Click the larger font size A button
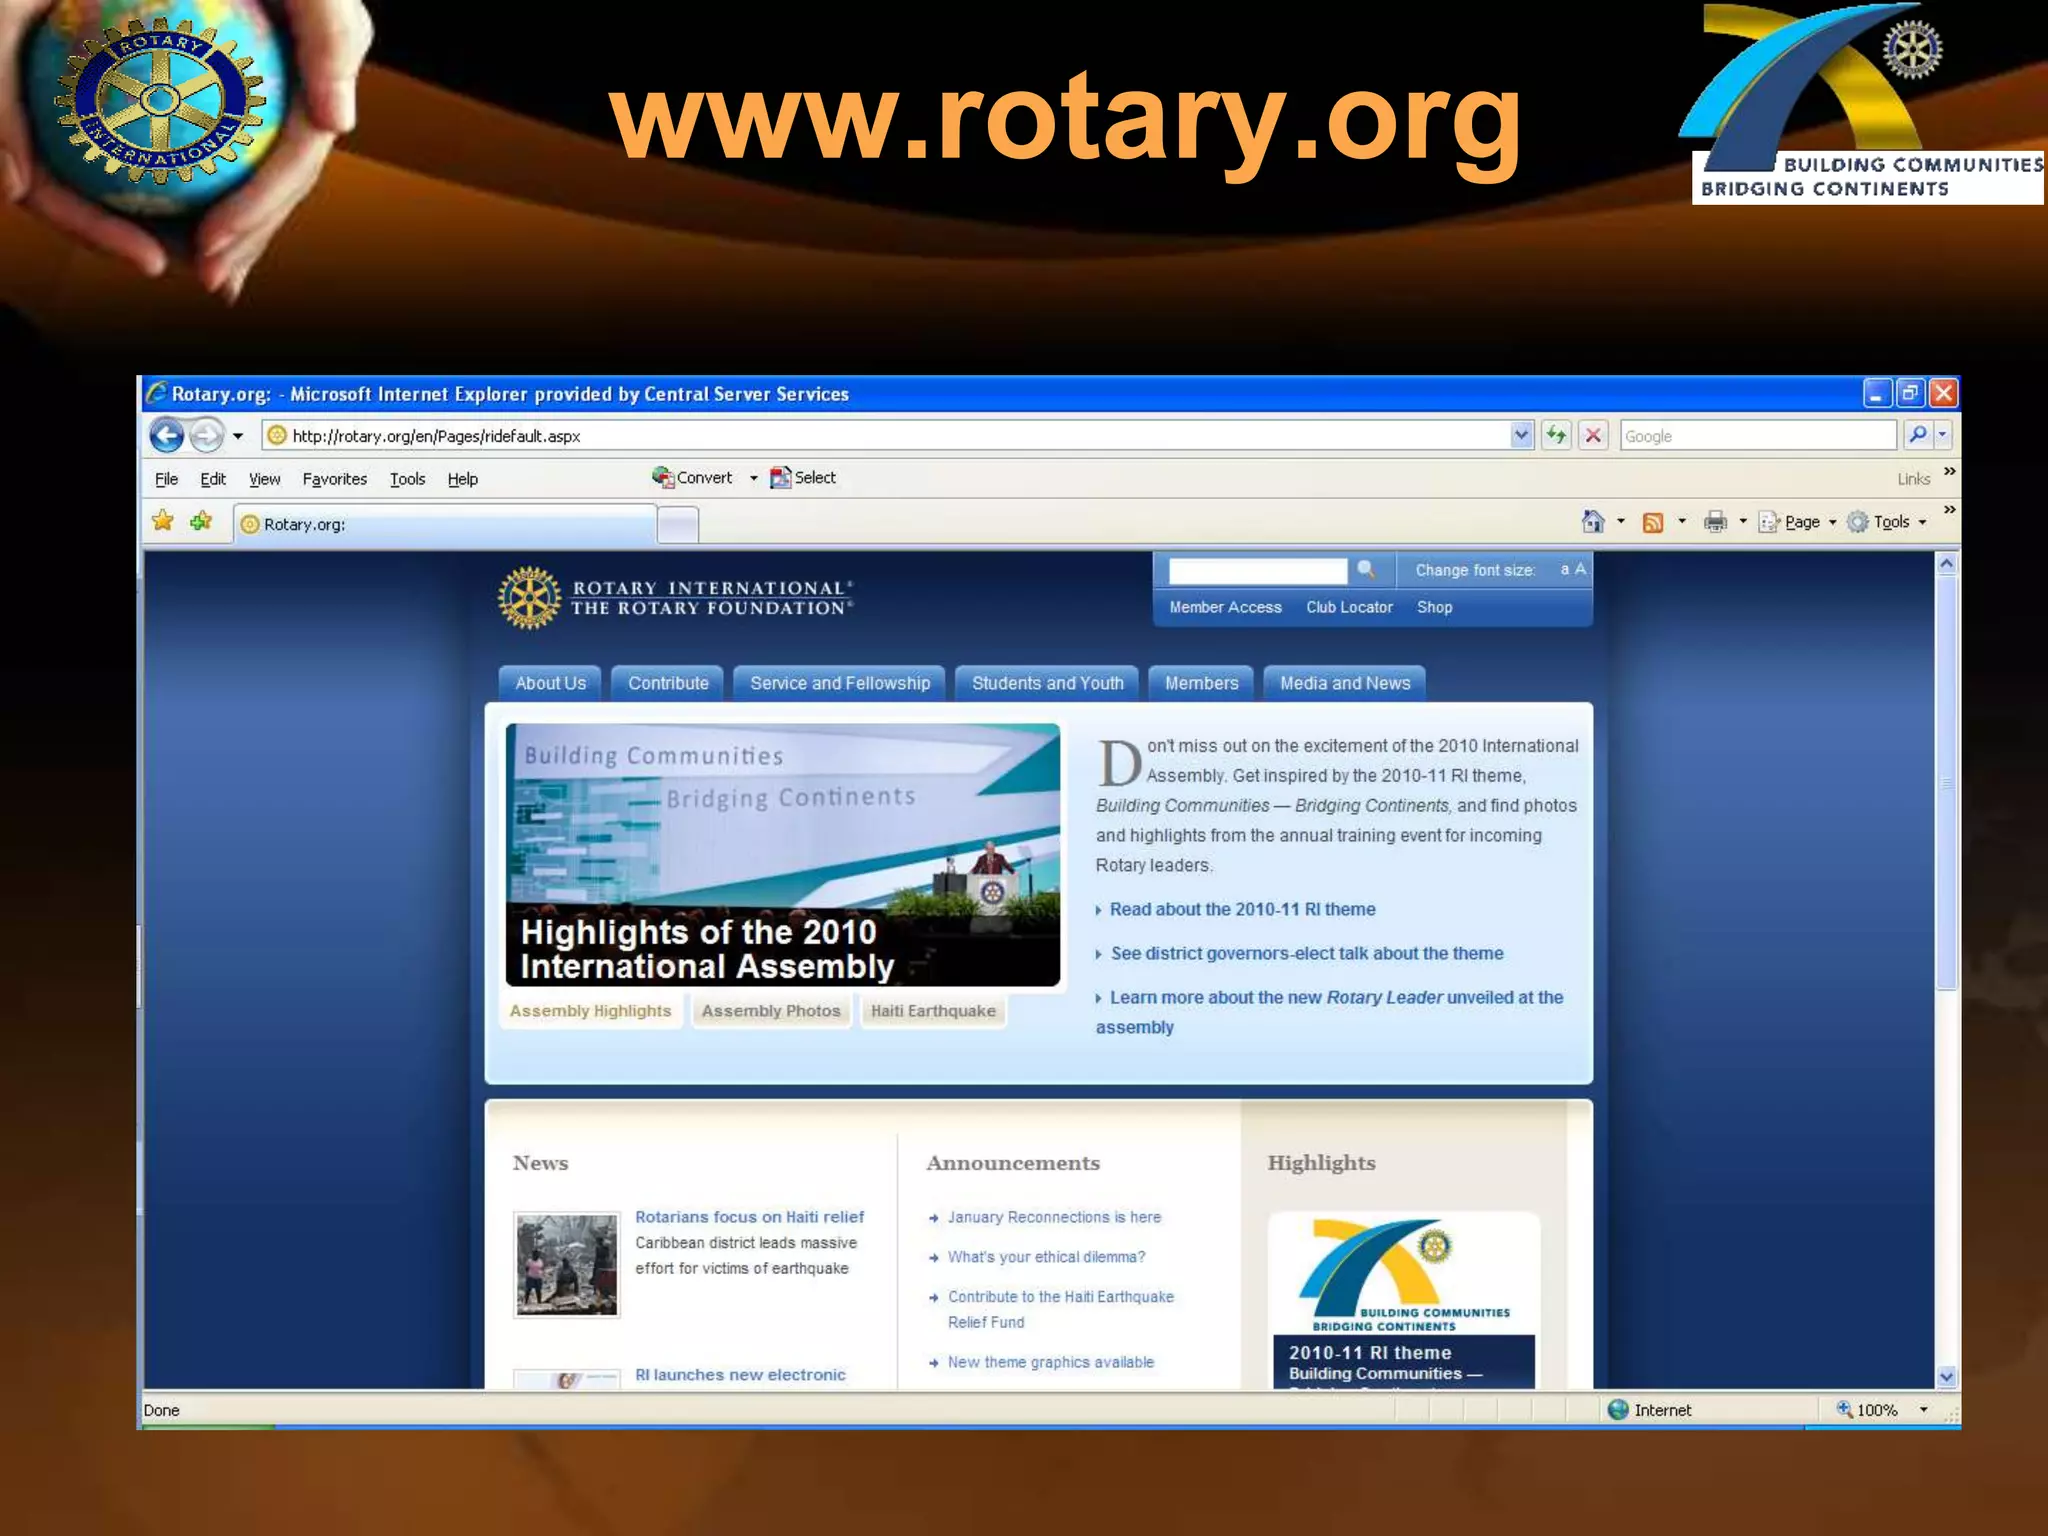The height and width of the screenshot is (1536, 2048). pyautogui.click(x=1581, y=569)
